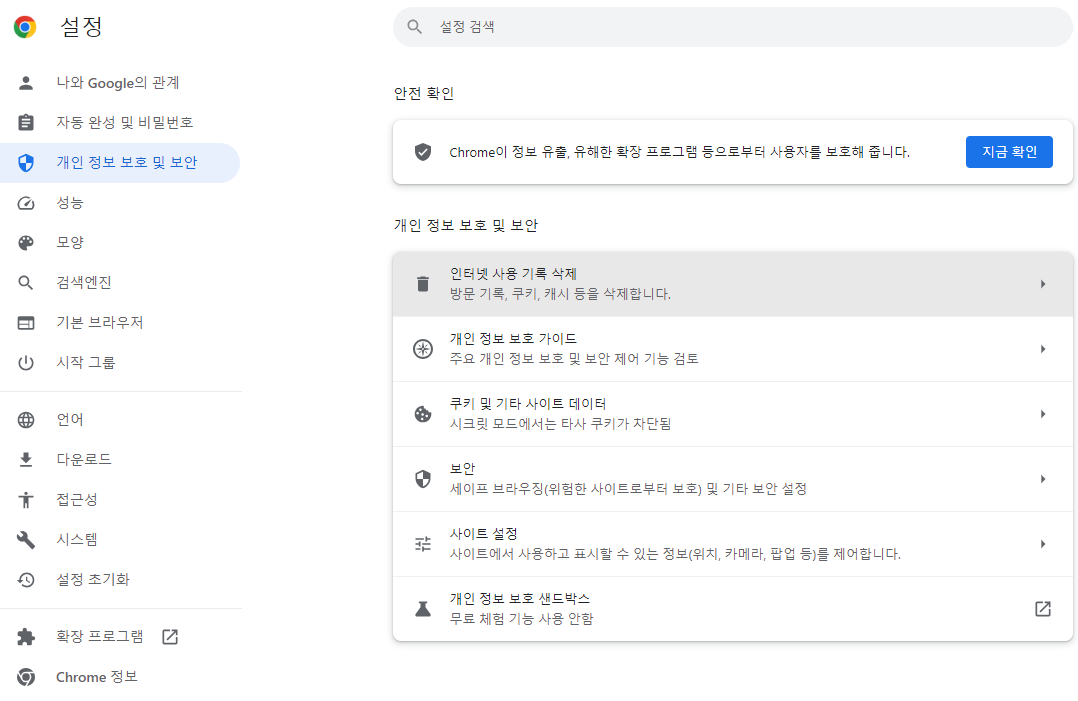The height and width of the screenshot is (701, 1078).
Task: Focus the 설정 검색 search field
Action: [x=733, y=27]
